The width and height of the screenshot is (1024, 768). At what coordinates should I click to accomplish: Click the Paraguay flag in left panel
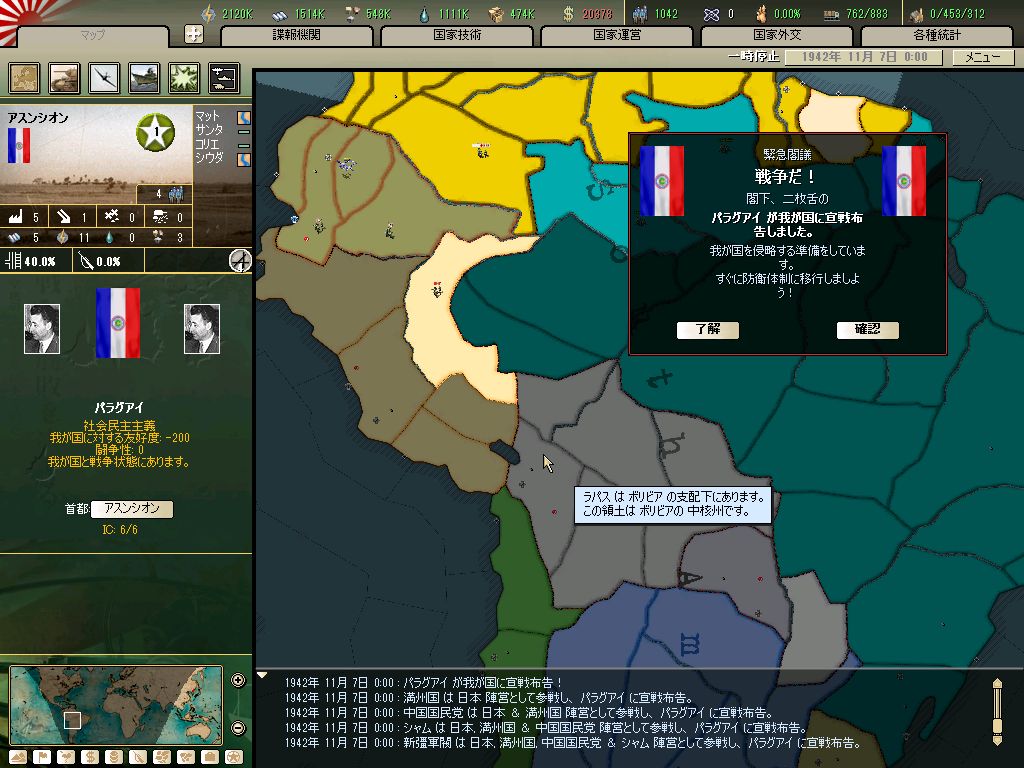click(118, 323)
